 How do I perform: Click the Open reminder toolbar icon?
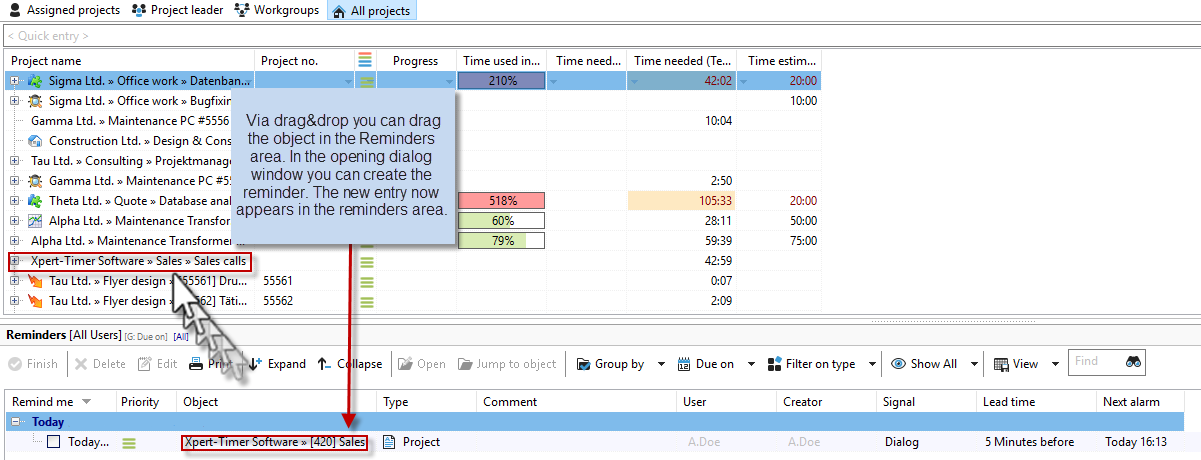coord(405,364)
